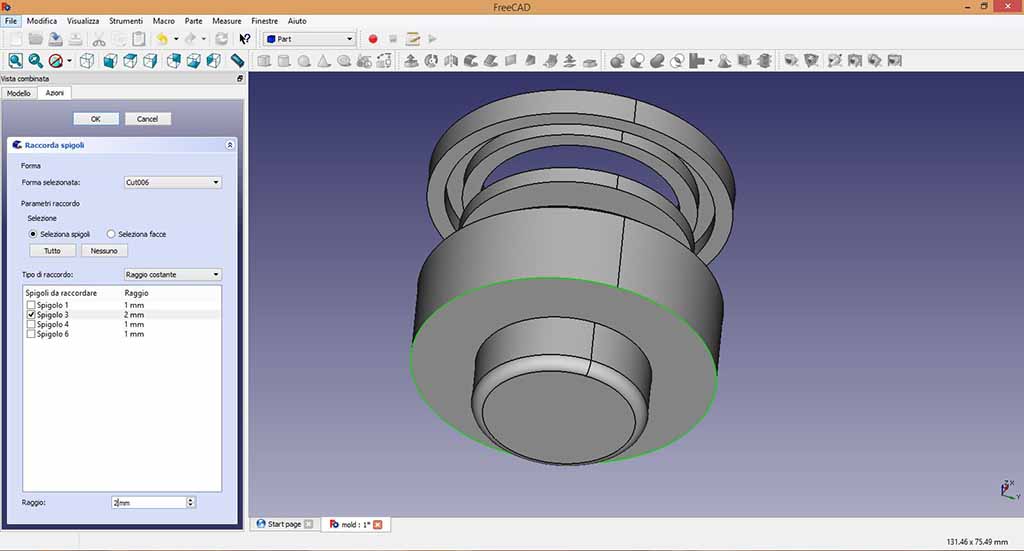Screen dimensions: 1024x551
Task: Switch to Top view cube icon
Action: point(131,61)
